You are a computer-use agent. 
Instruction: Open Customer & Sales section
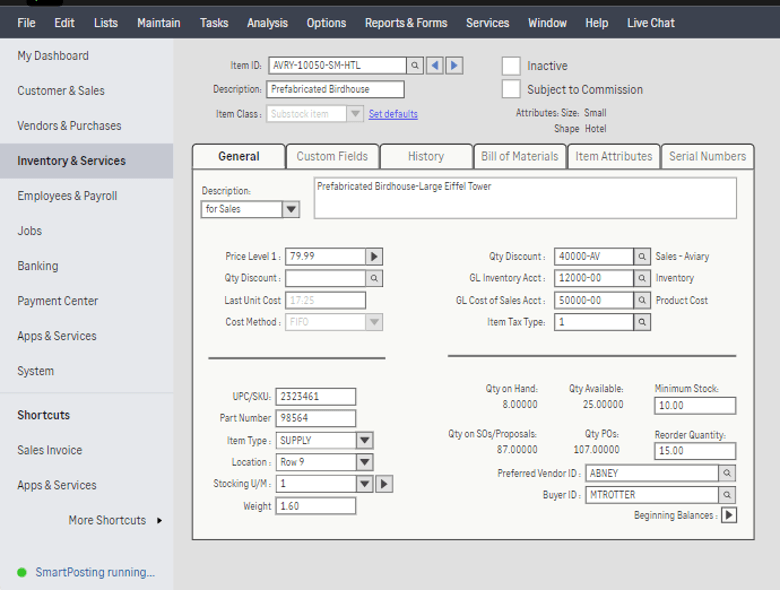click(61, 91)
